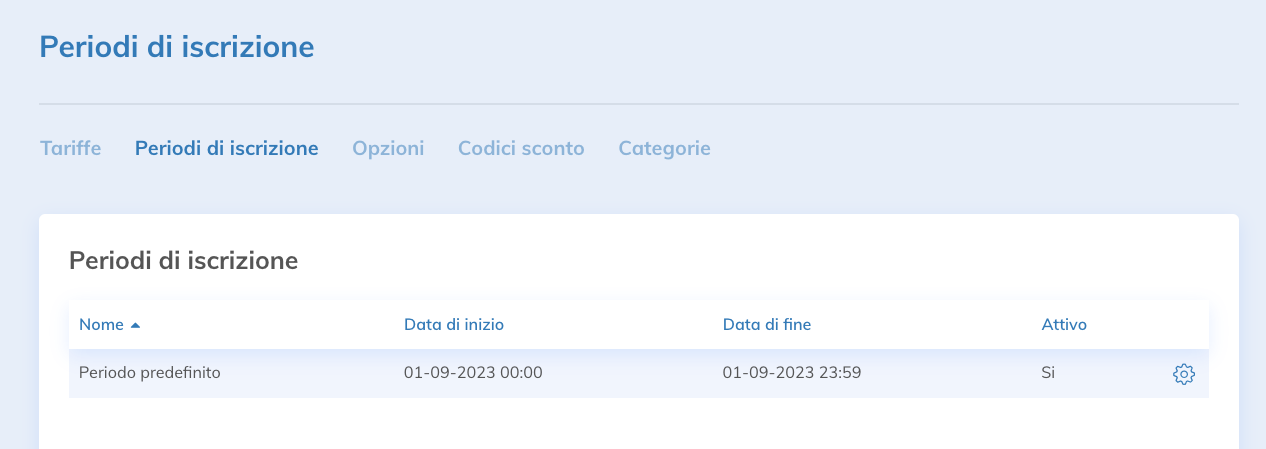Screen dimensions: 1266x449
Task: Click the sort arrow beside Nome
Action: (x=136, y=325)
